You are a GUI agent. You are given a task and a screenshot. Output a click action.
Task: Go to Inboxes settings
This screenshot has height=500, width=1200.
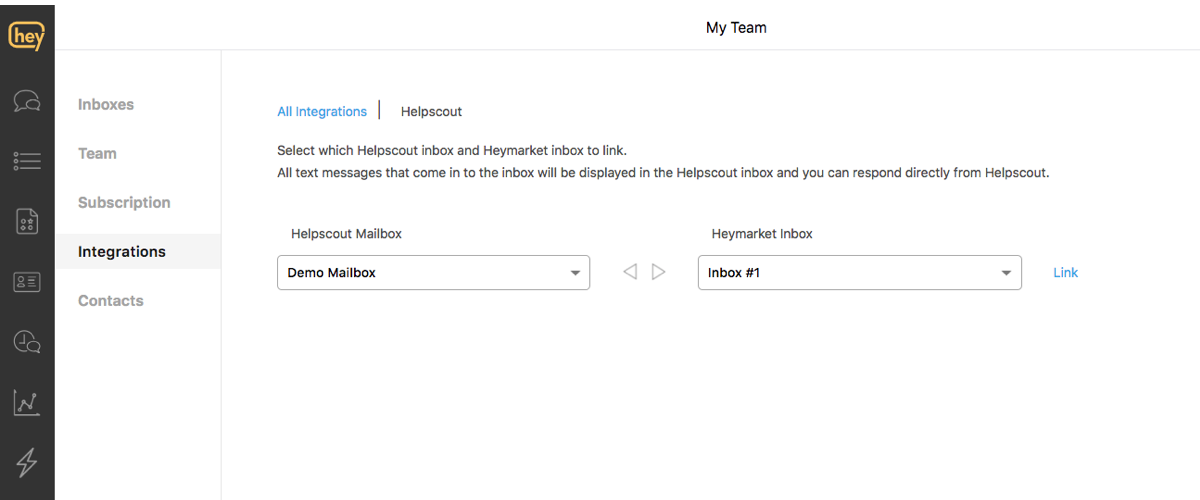[x=106, y=104]
